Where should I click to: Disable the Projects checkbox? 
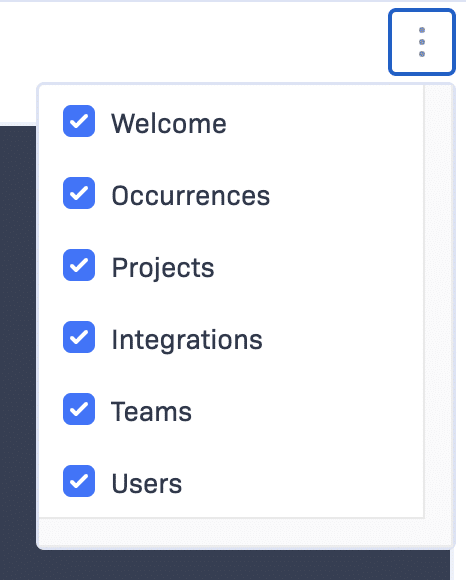[x=79, y=265]
